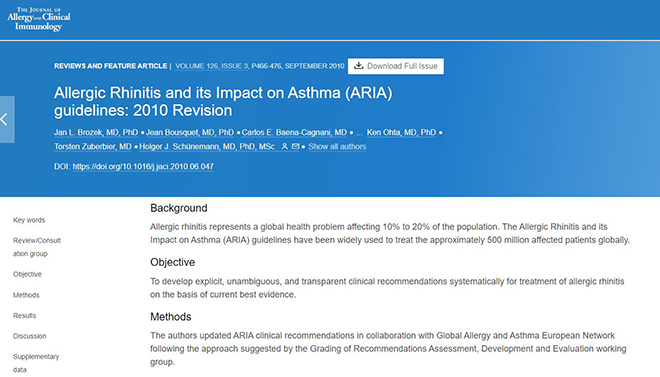Jump to Key words section in sidebar
Screen dimensions: 660x377
point(29,220)
